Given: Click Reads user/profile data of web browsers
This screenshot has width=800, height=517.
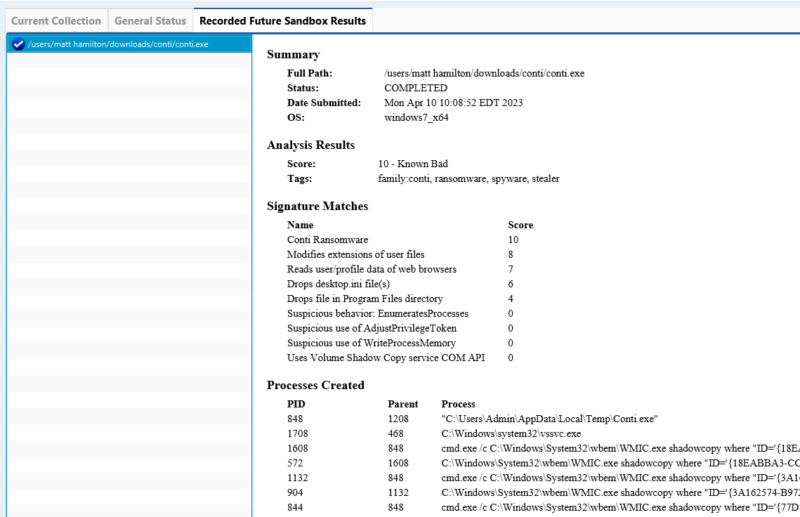Looking at the screenshot, I should [x=371, y=269].
